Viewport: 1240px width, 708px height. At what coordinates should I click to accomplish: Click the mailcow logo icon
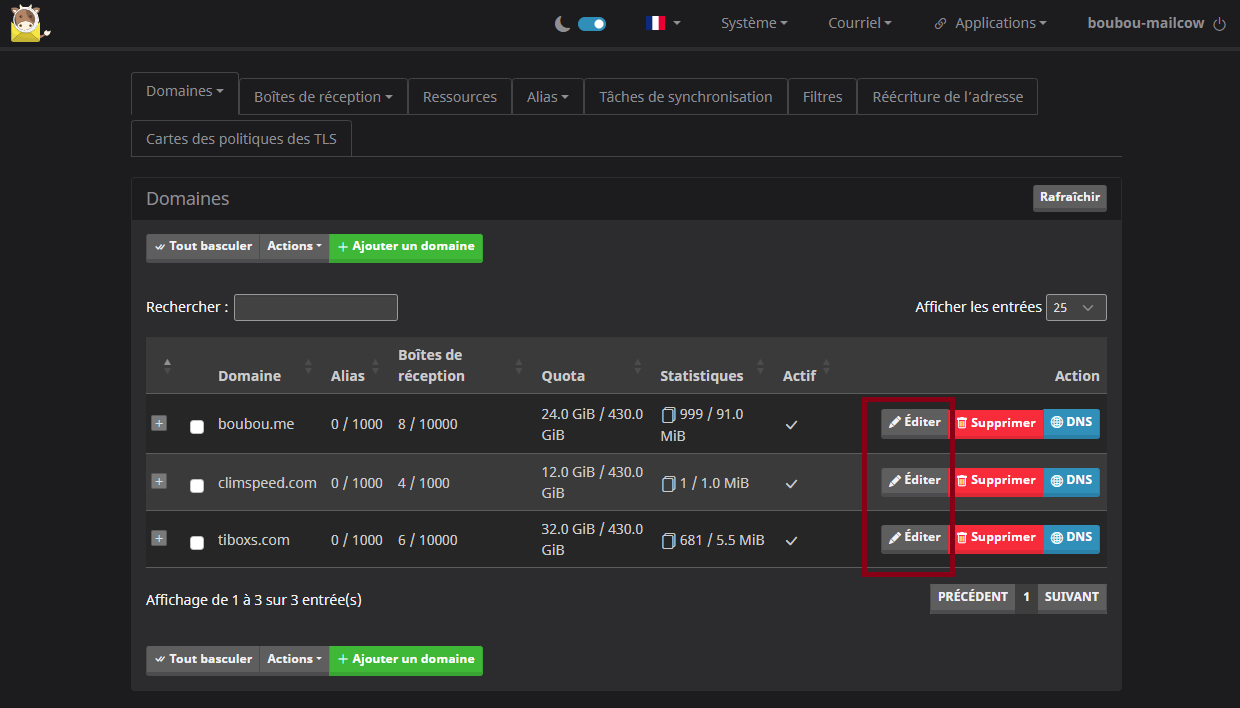29,23
